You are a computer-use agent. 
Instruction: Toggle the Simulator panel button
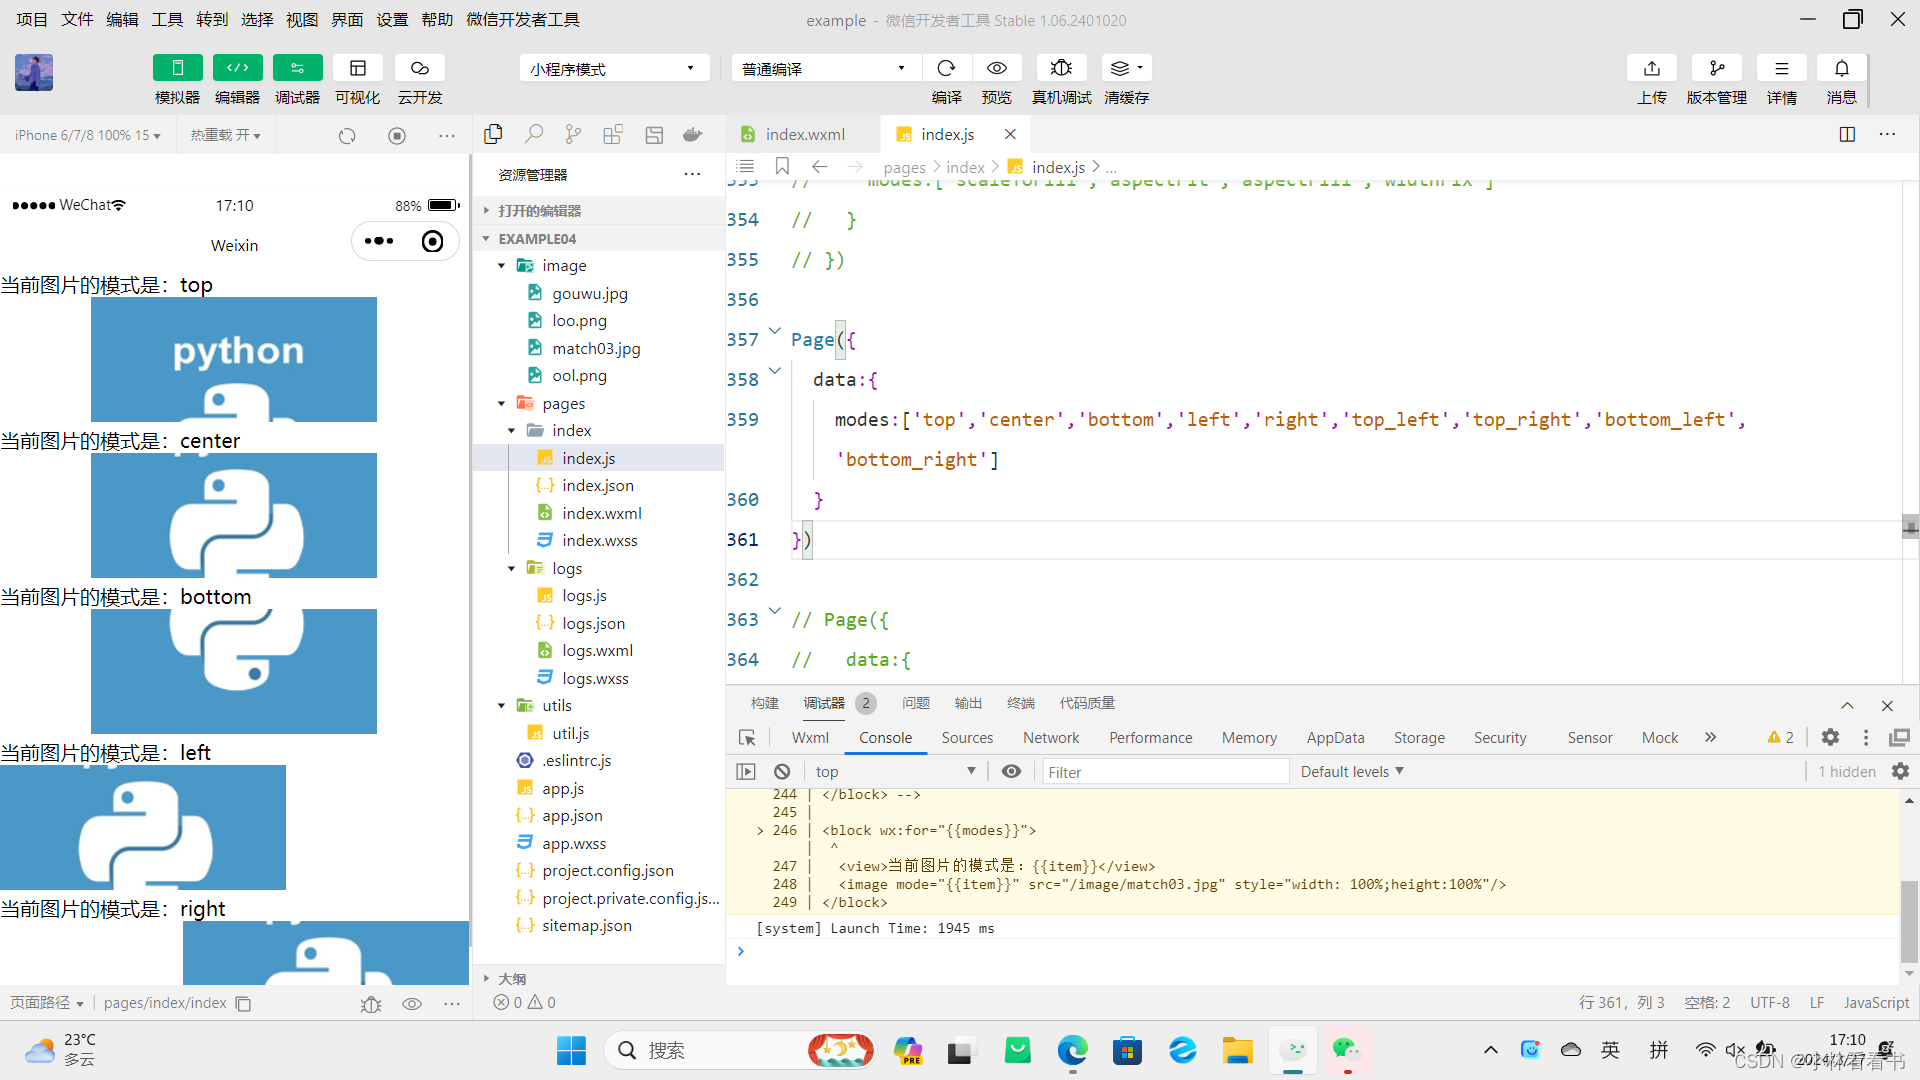[x=177, y=68]
